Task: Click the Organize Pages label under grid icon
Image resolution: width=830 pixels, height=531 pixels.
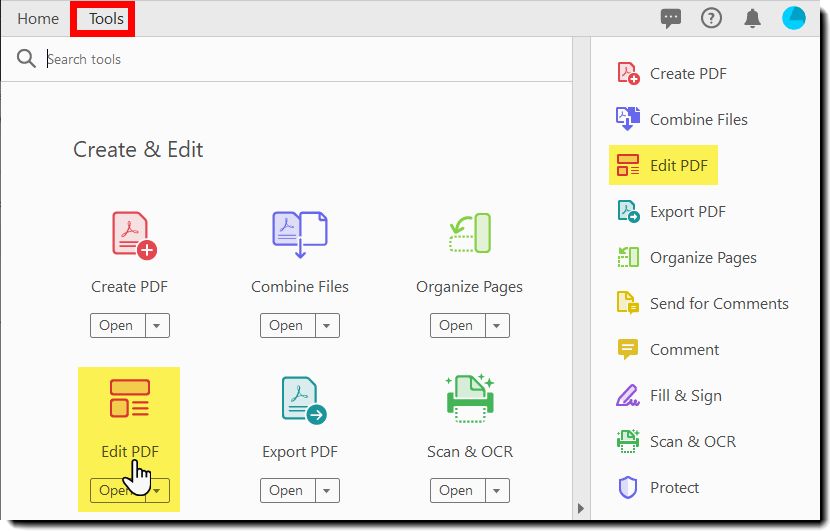Action: pos(469,287)
